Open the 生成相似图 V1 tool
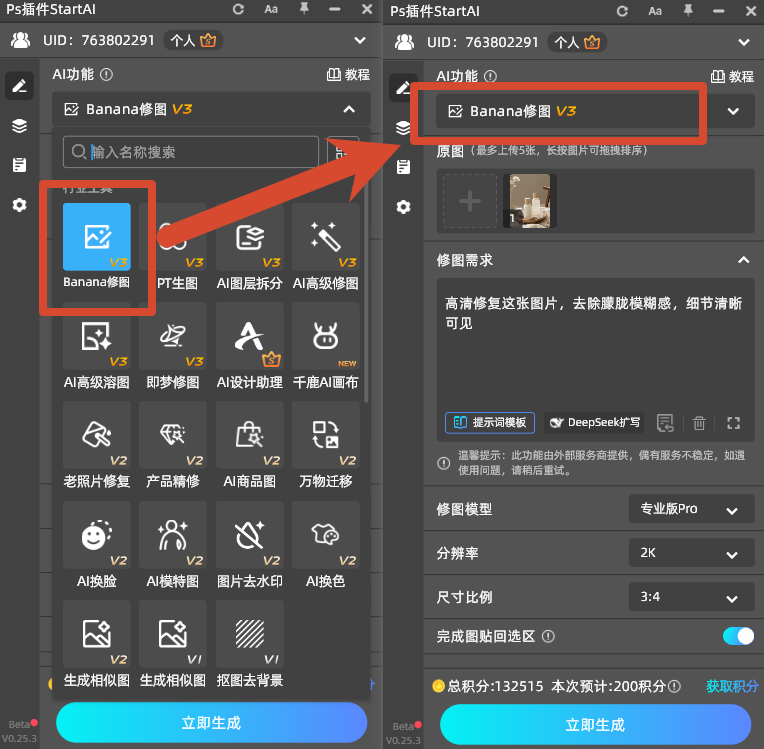The image size is (764, 749). [172, 634]
